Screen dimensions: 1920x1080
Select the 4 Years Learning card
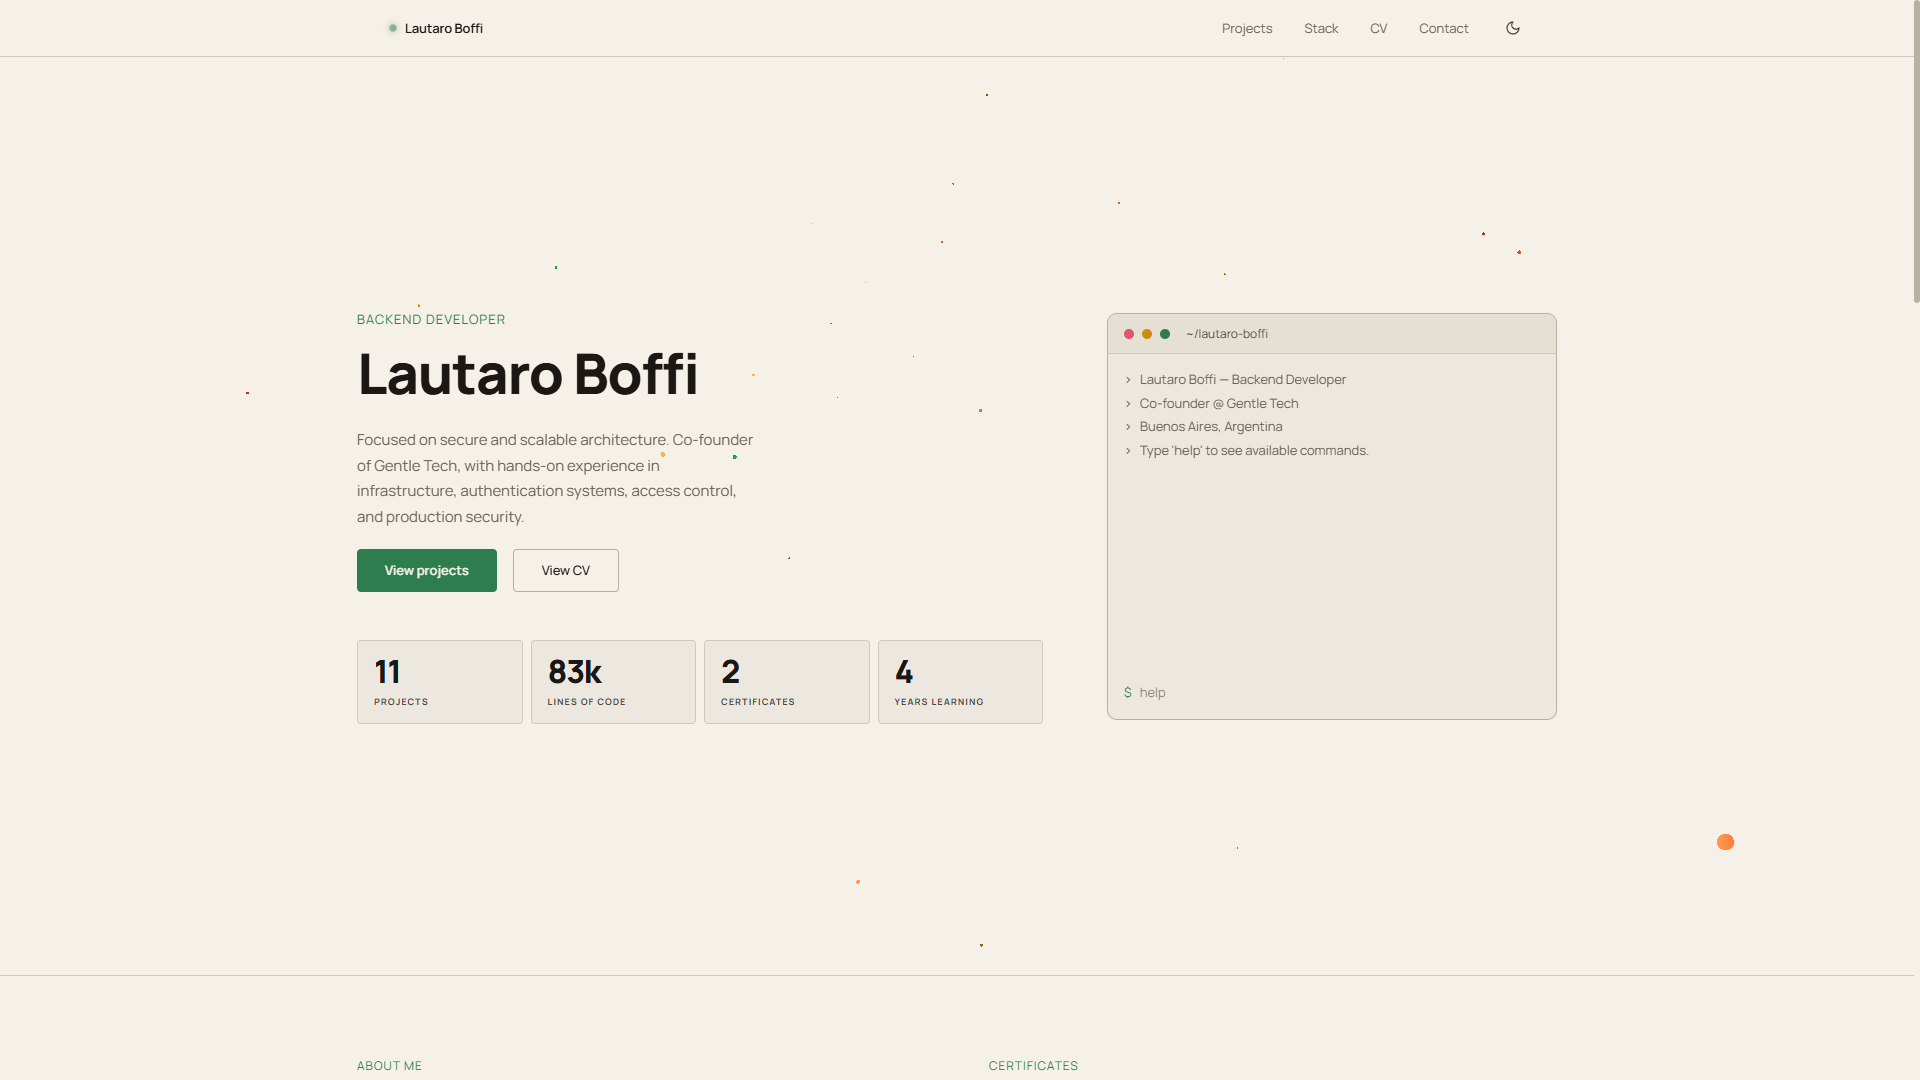(960, 682)
